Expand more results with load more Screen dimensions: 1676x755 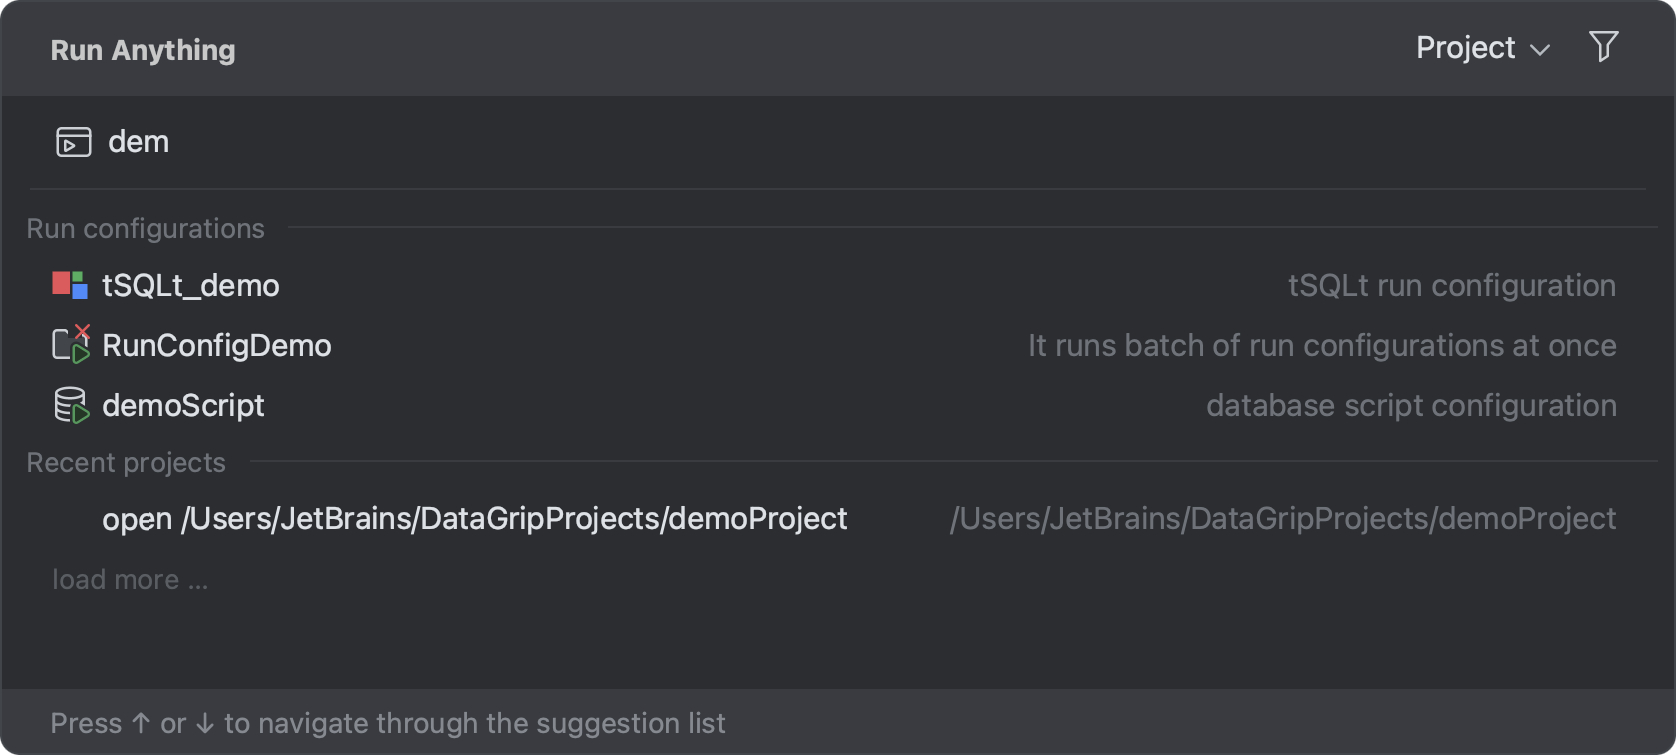pyautogui.click(x=129, y=579)
